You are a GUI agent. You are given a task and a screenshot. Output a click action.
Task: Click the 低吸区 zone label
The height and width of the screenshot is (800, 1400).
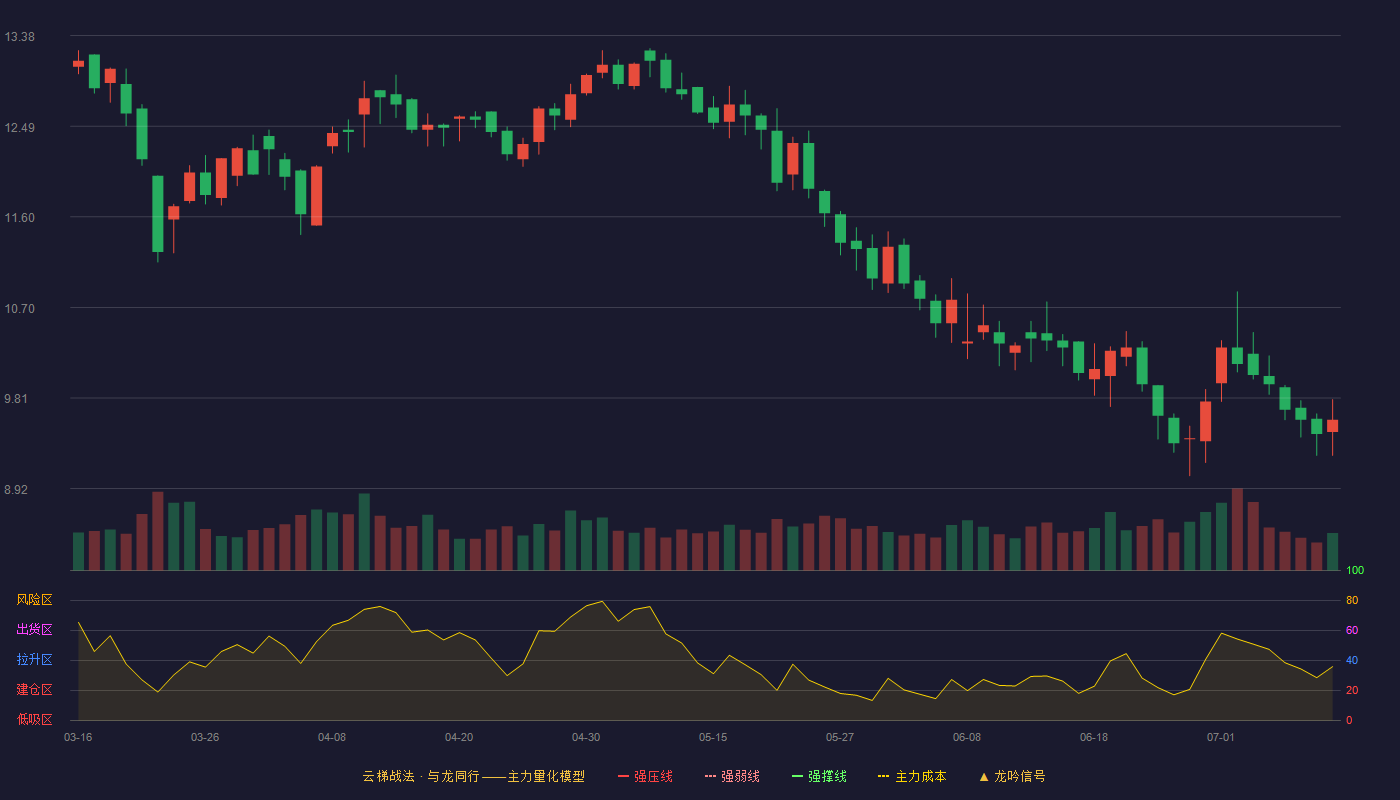pyautogui.click(x=34, y=719)
